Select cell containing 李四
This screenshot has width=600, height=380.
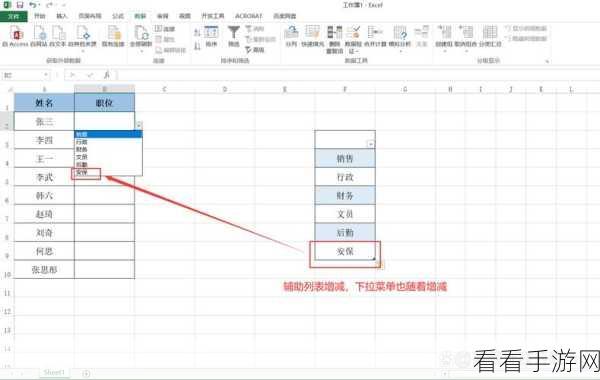(x=44, y=140)
